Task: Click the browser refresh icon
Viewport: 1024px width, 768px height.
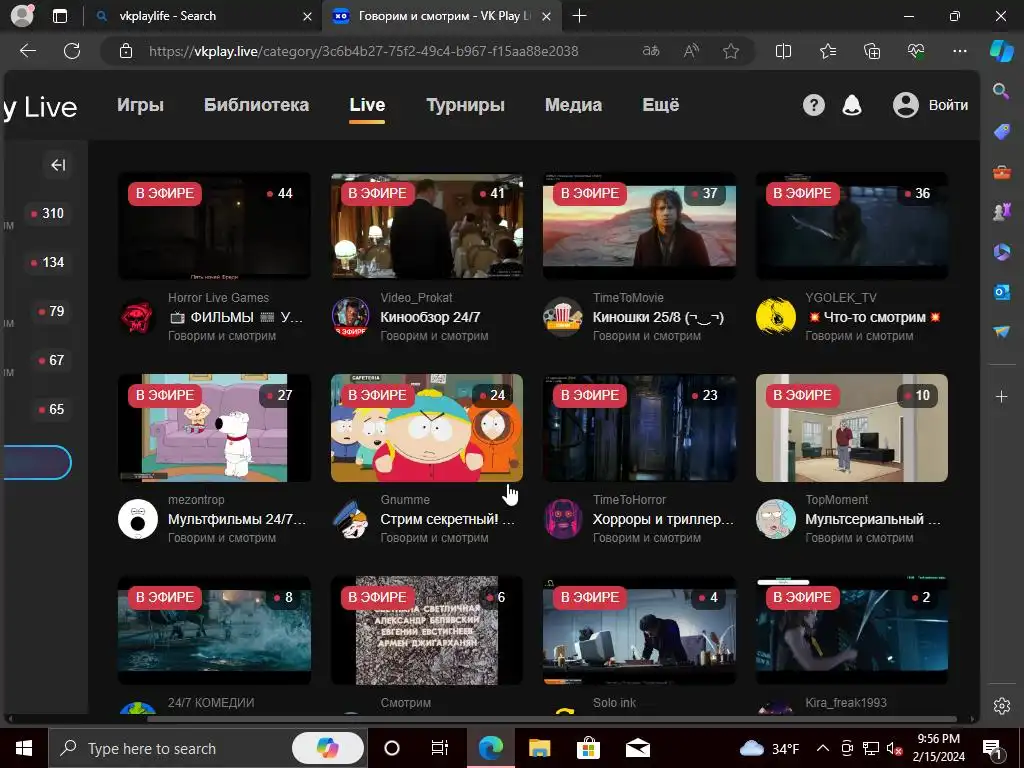Action: [x=72, y=51]
